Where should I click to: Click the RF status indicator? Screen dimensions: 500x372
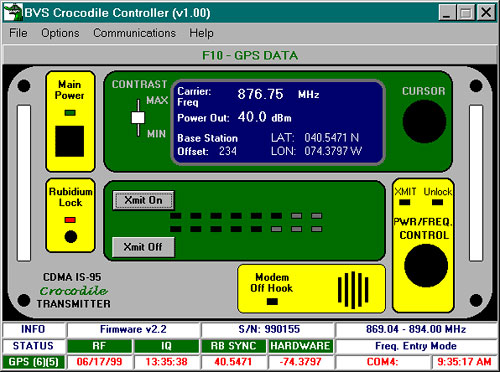99,346
